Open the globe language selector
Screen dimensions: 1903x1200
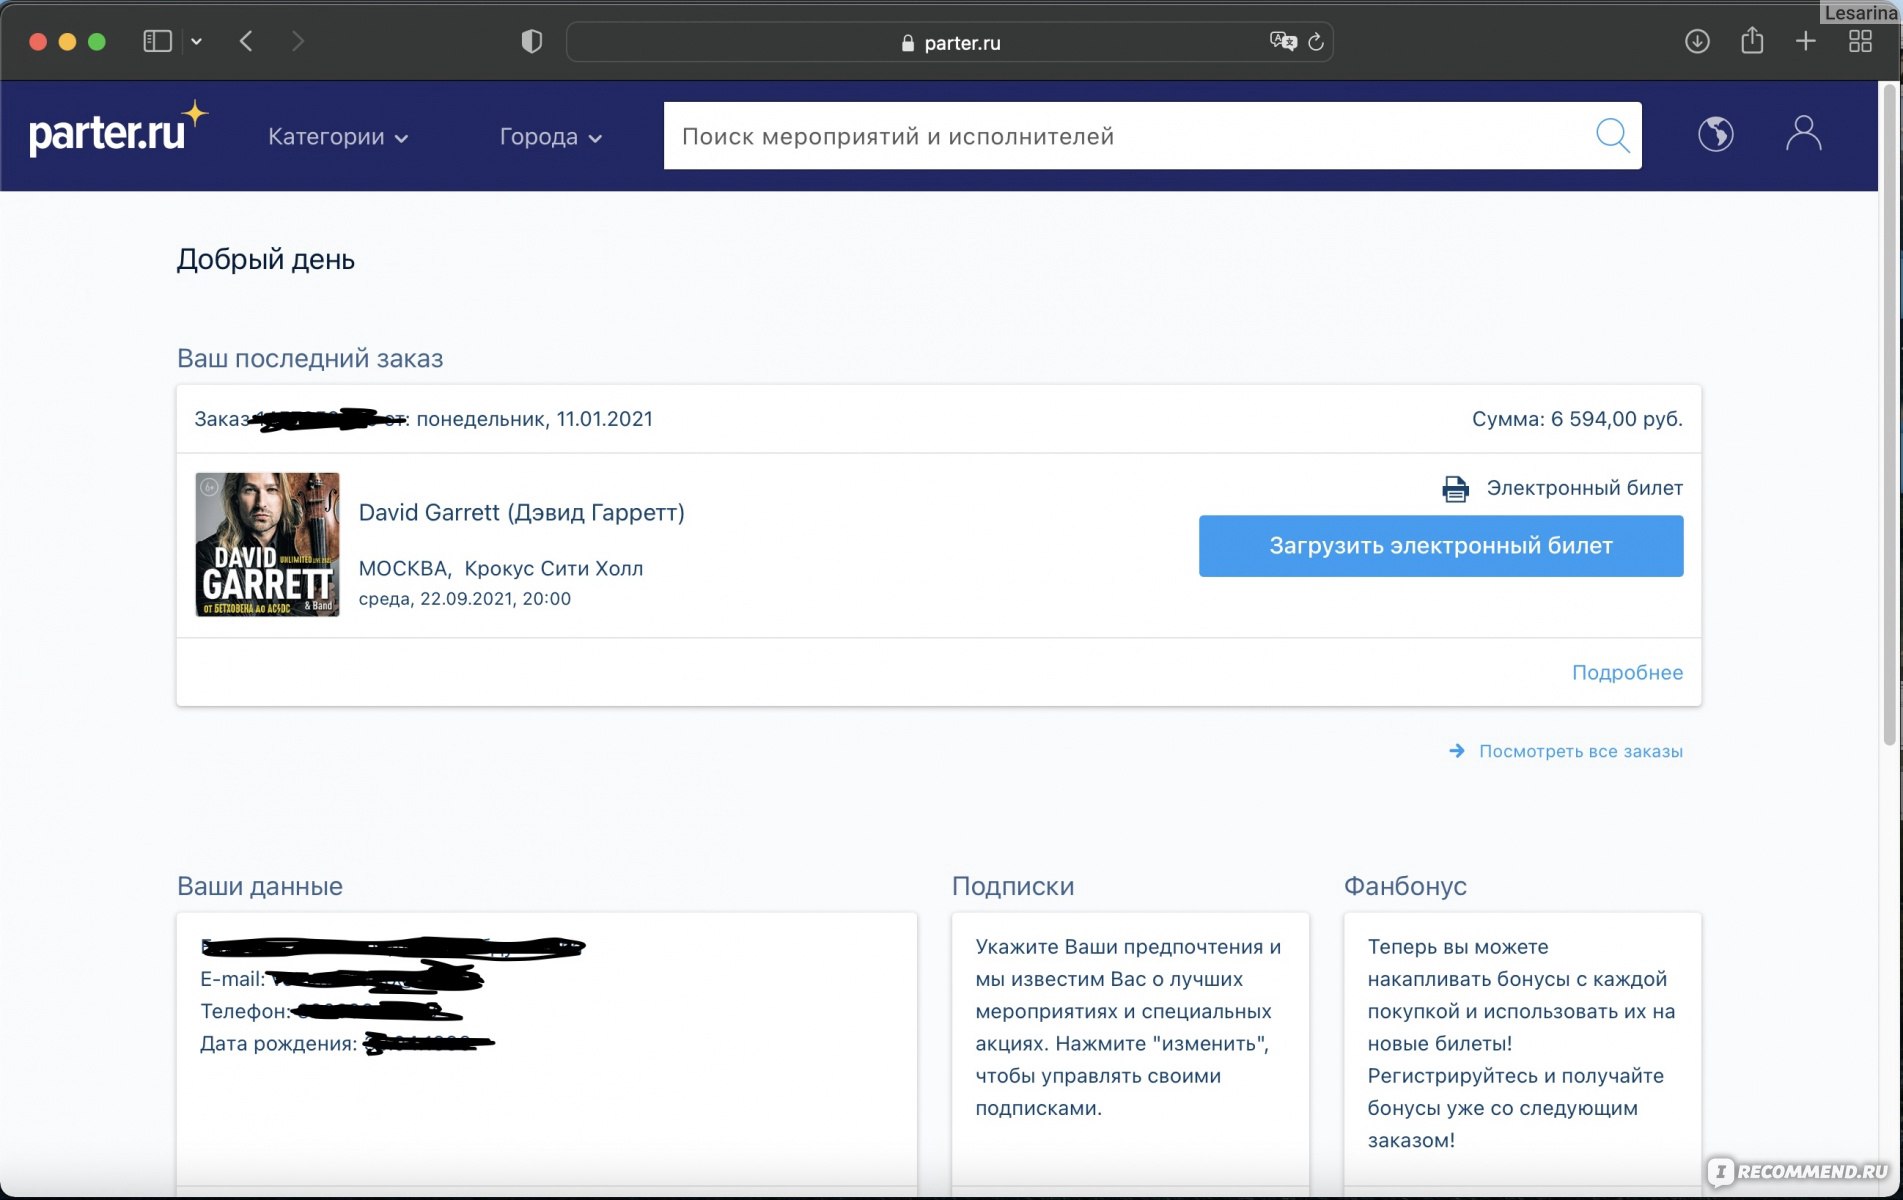click(1716, 134)
